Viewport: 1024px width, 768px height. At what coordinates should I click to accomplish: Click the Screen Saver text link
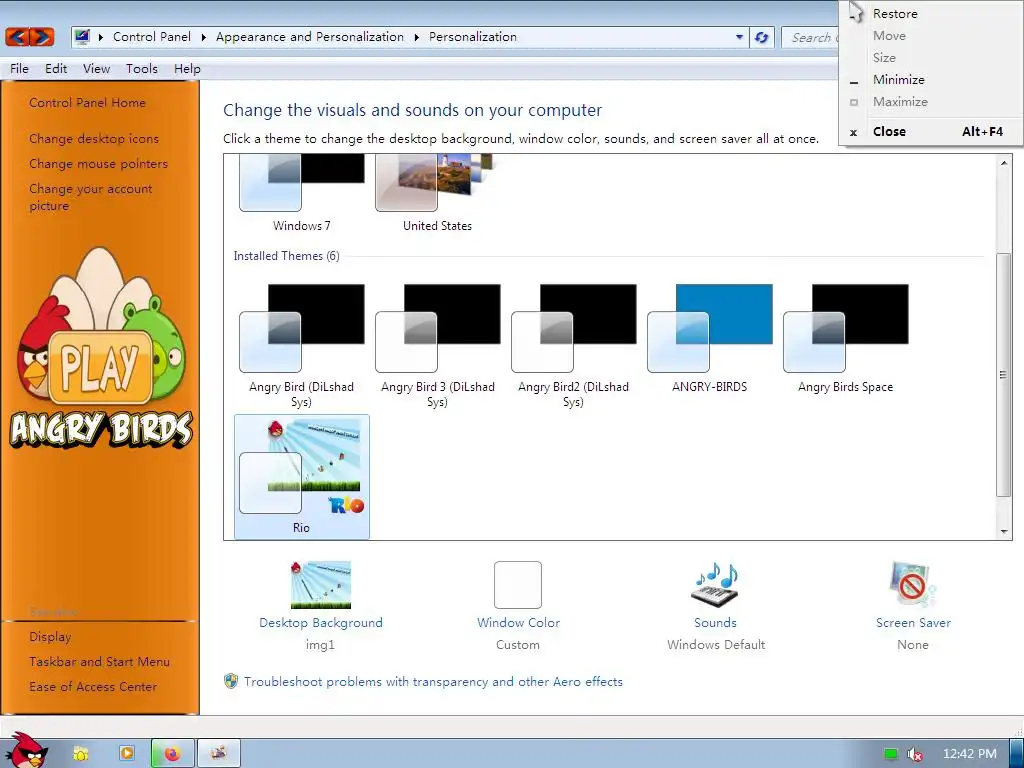coord(913,622)
